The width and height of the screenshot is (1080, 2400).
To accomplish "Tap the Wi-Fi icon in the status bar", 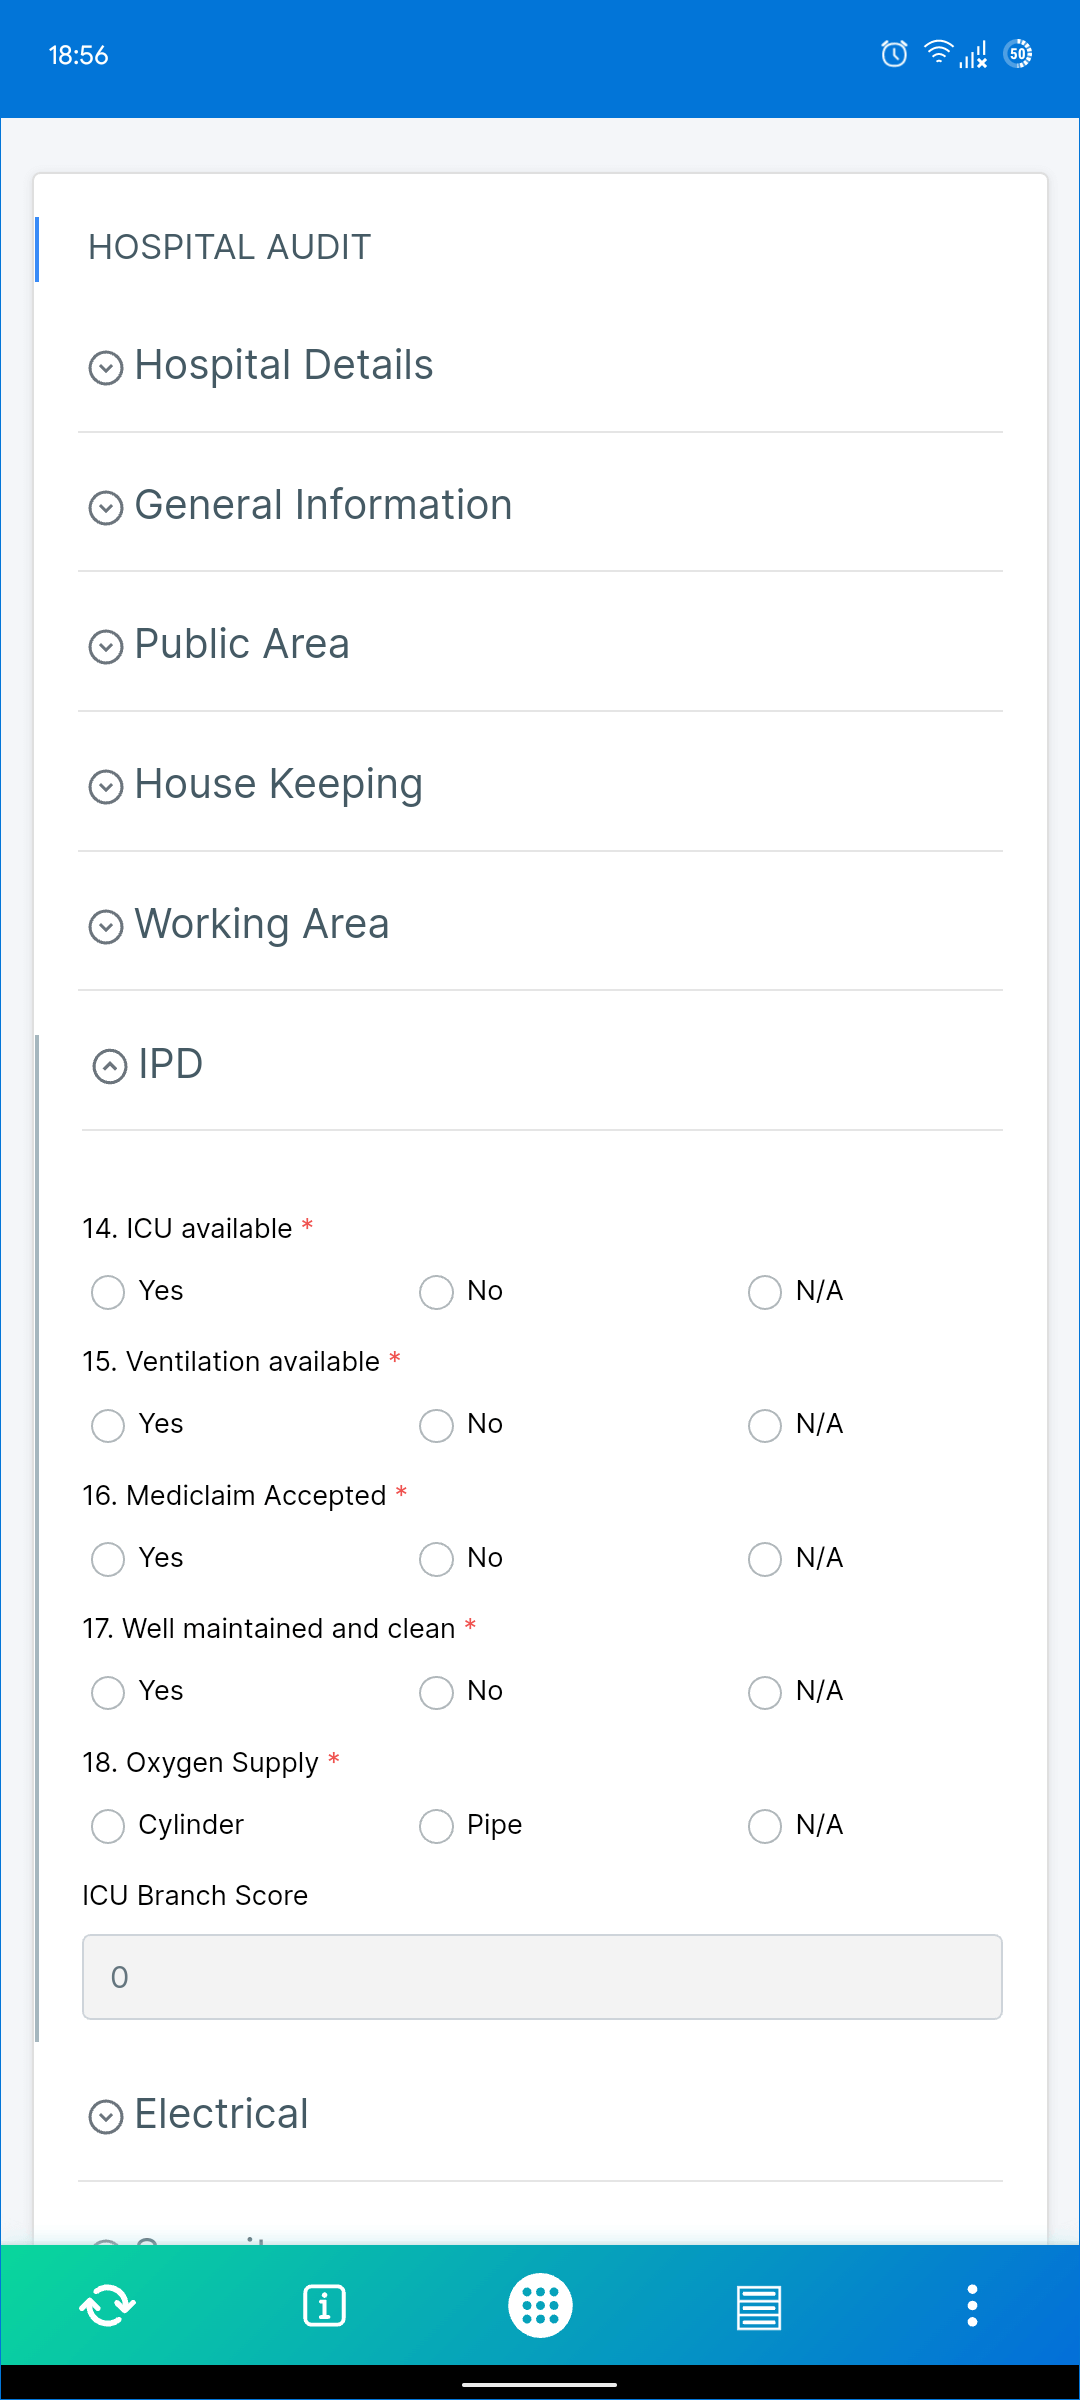I will (938, 53).
